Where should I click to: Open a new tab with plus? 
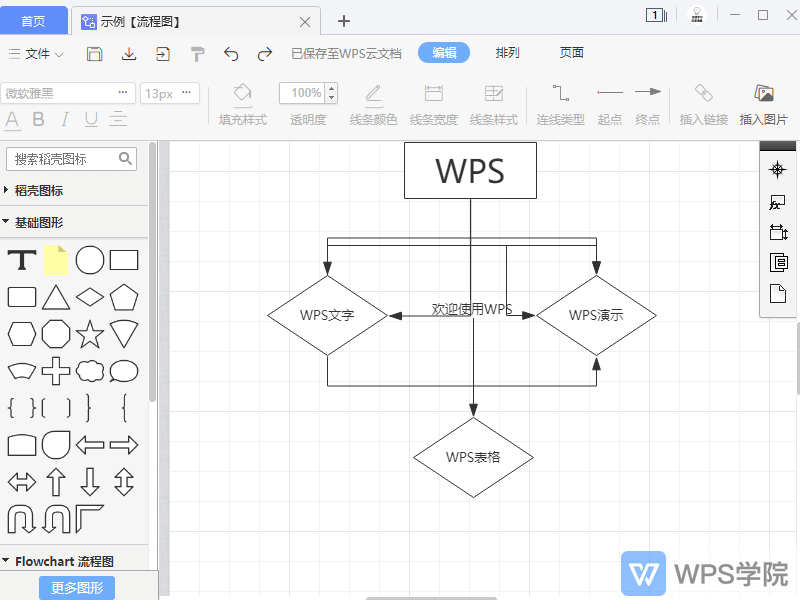point(344,21)
